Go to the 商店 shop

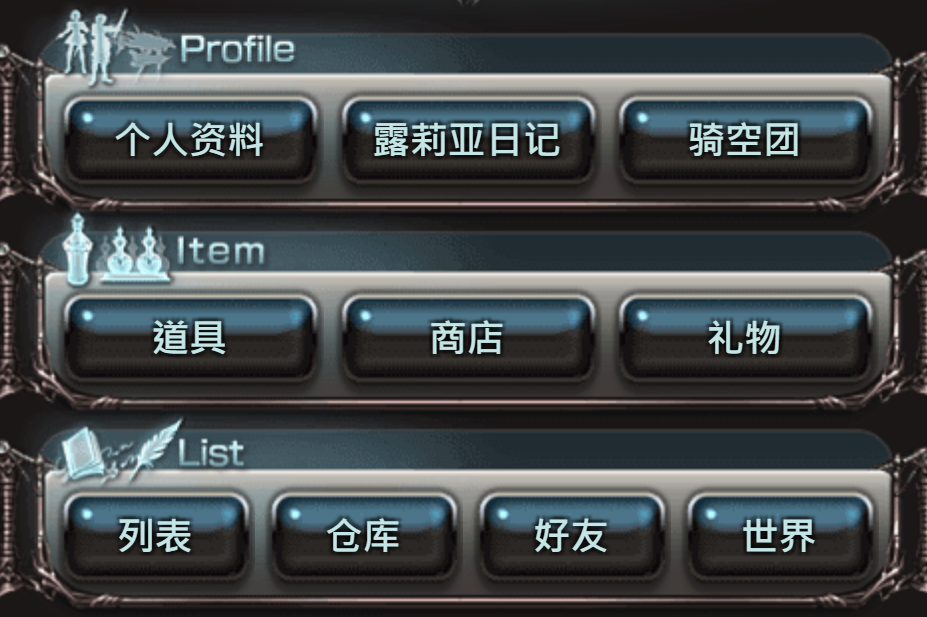point(467,337)
